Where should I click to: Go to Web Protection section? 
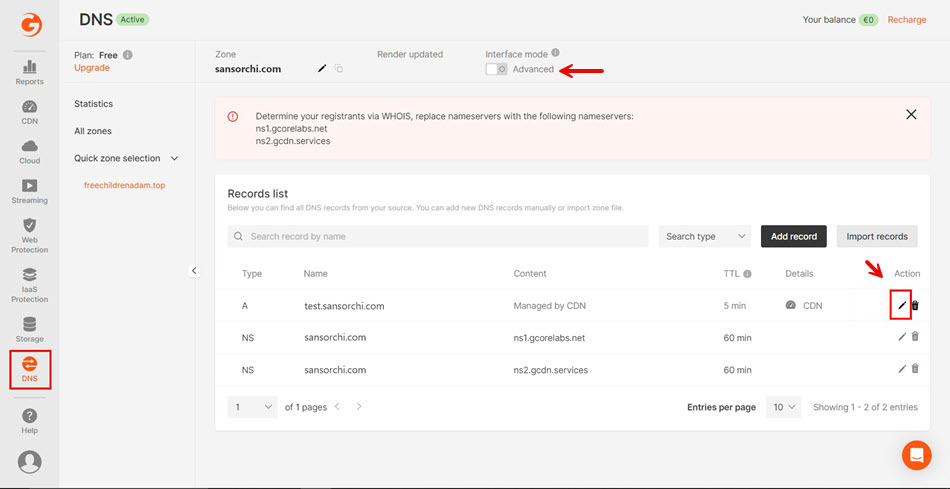click(x=29, y=236)
